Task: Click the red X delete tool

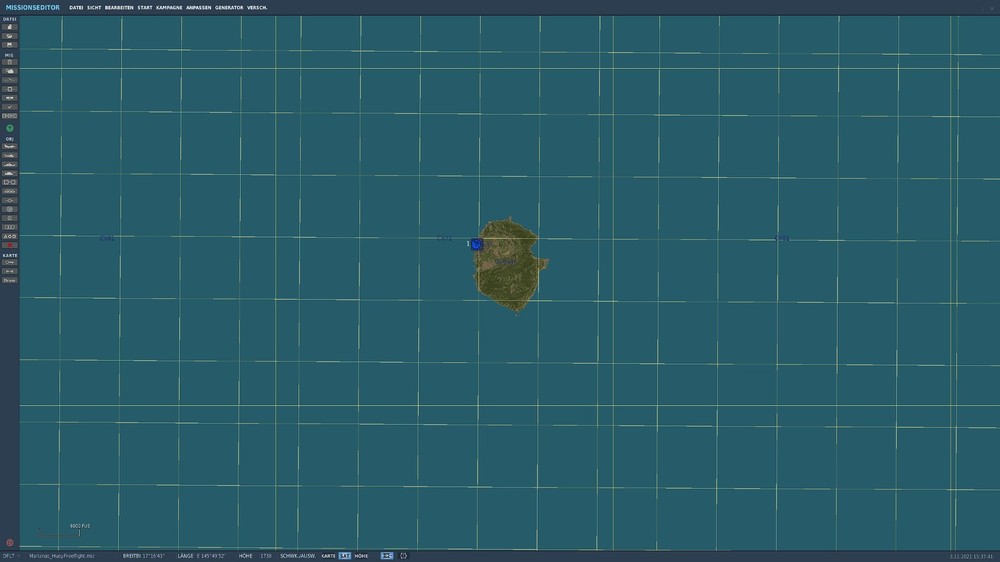Action: click(x=10, y=245)
